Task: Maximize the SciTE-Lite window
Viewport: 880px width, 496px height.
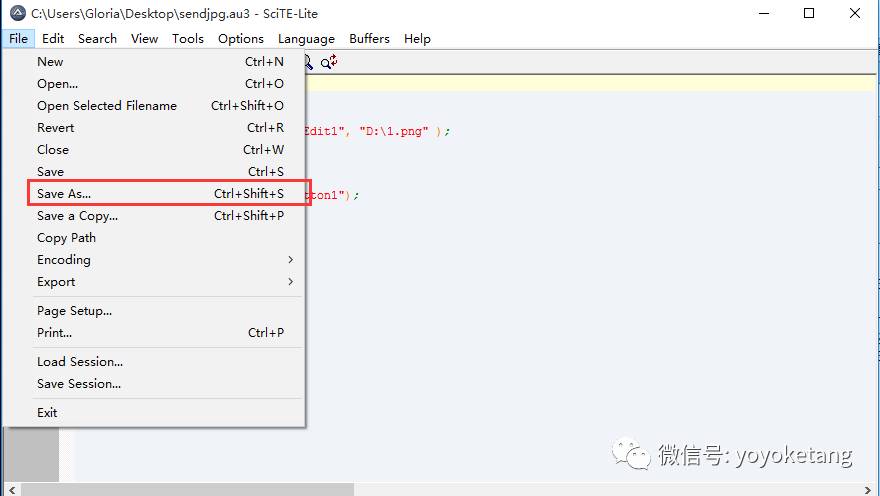Action: 809,13
